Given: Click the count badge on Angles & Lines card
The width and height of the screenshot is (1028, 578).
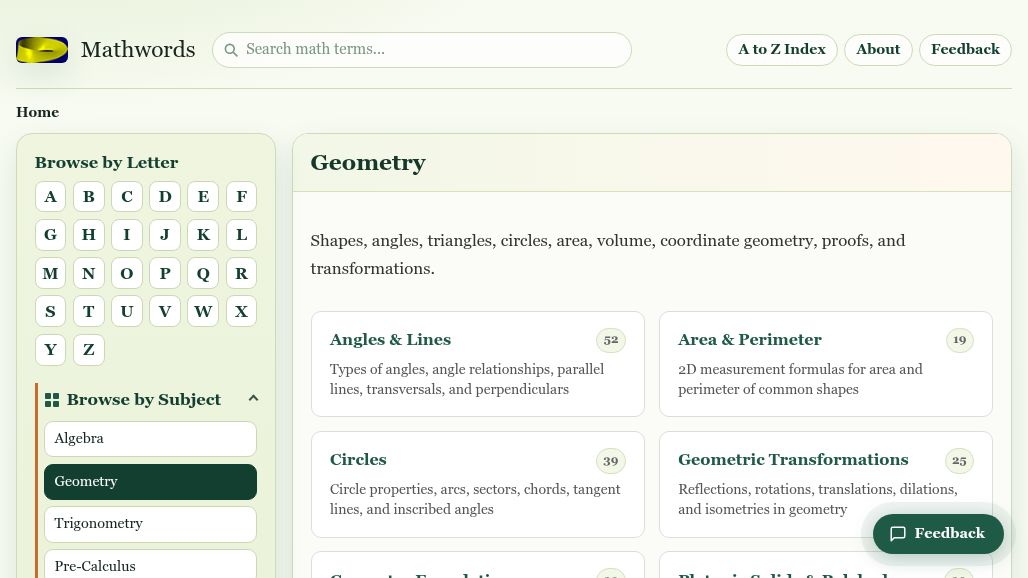Looking at the screenshot, I should pyautogui.click(x=611, y=340).
